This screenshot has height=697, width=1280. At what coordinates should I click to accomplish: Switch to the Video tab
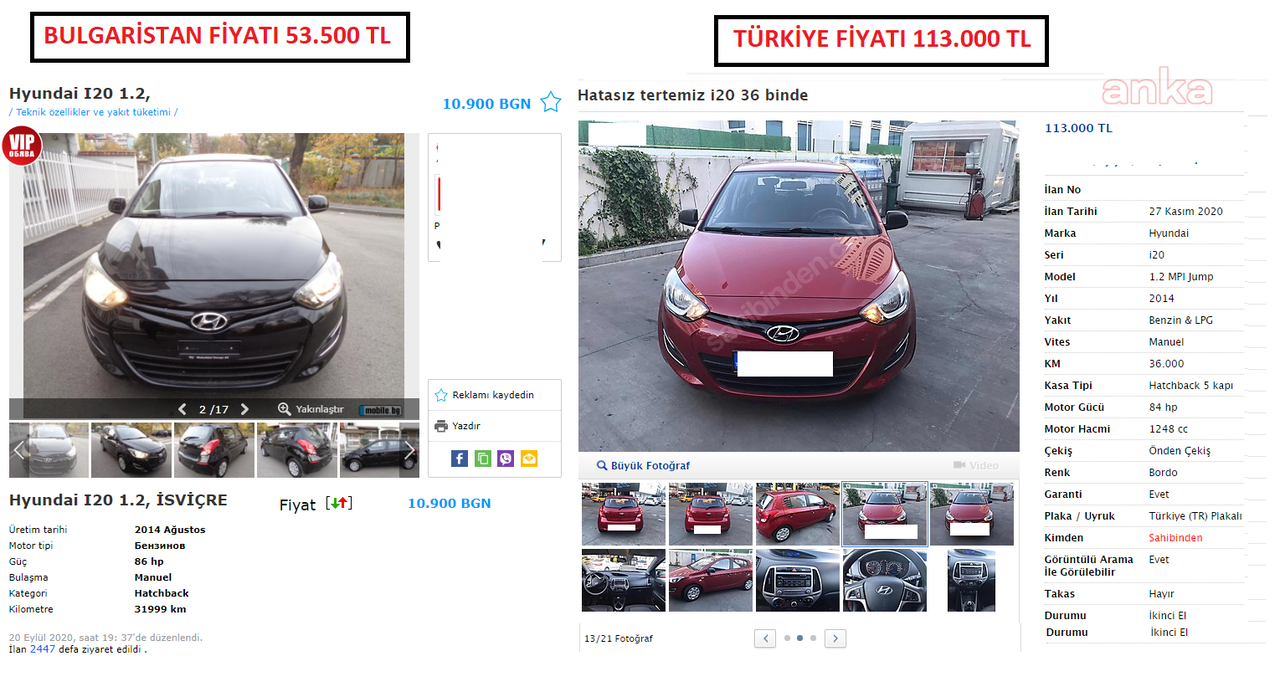pyautogui.click(x=976, y=465)
